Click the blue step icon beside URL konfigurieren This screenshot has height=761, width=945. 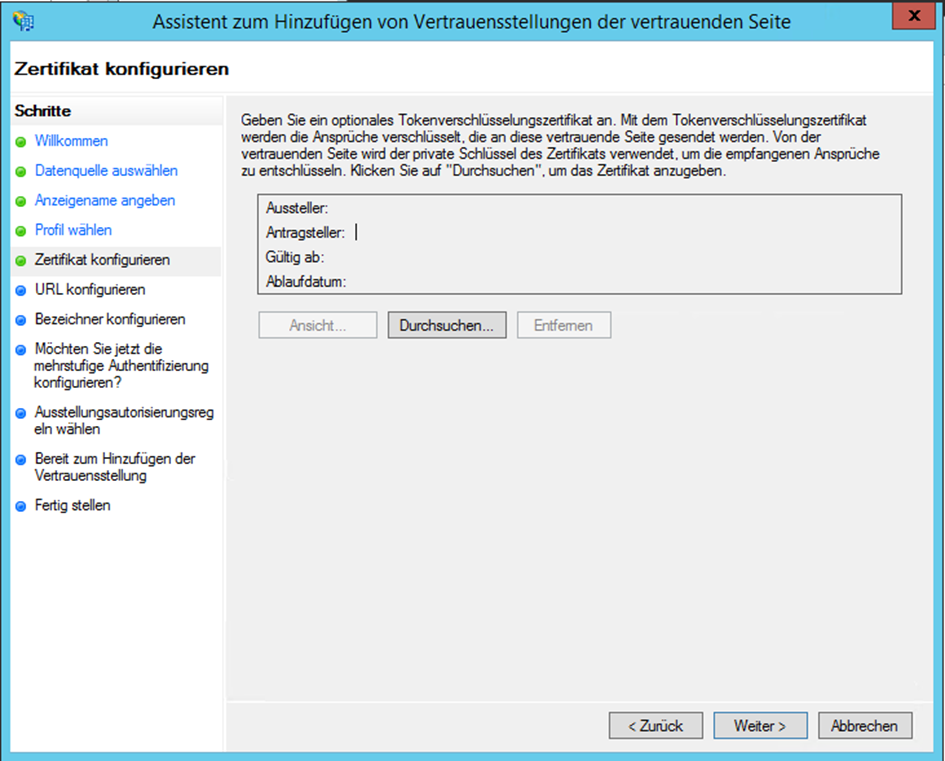pos(22,287)
